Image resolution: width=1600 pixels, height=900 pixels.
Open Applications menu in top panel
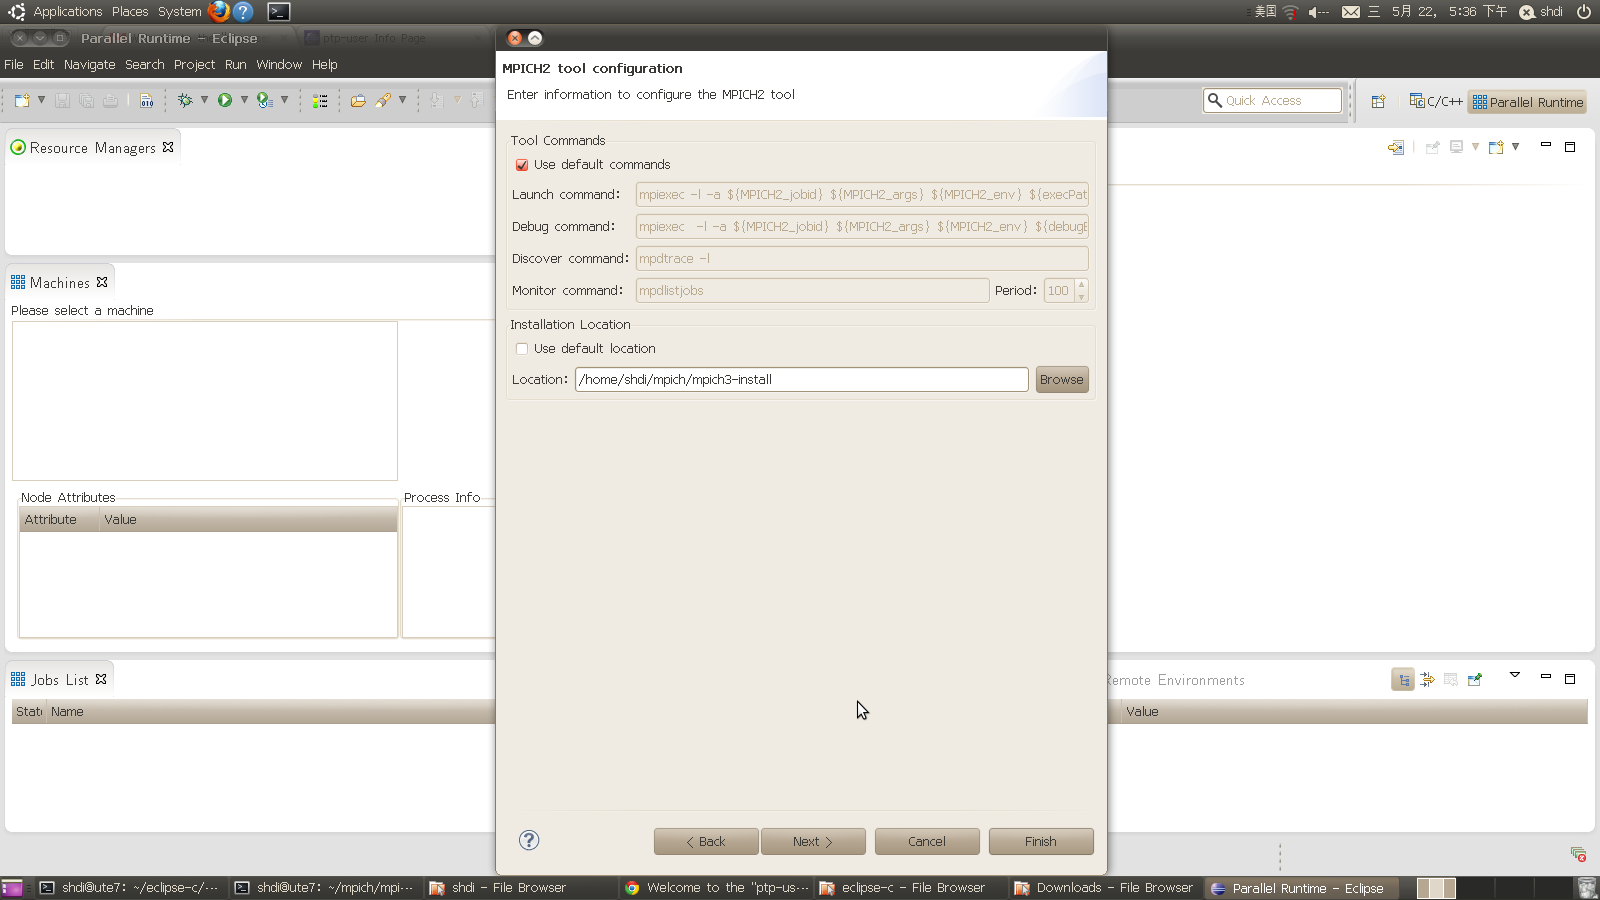[68, 12]
